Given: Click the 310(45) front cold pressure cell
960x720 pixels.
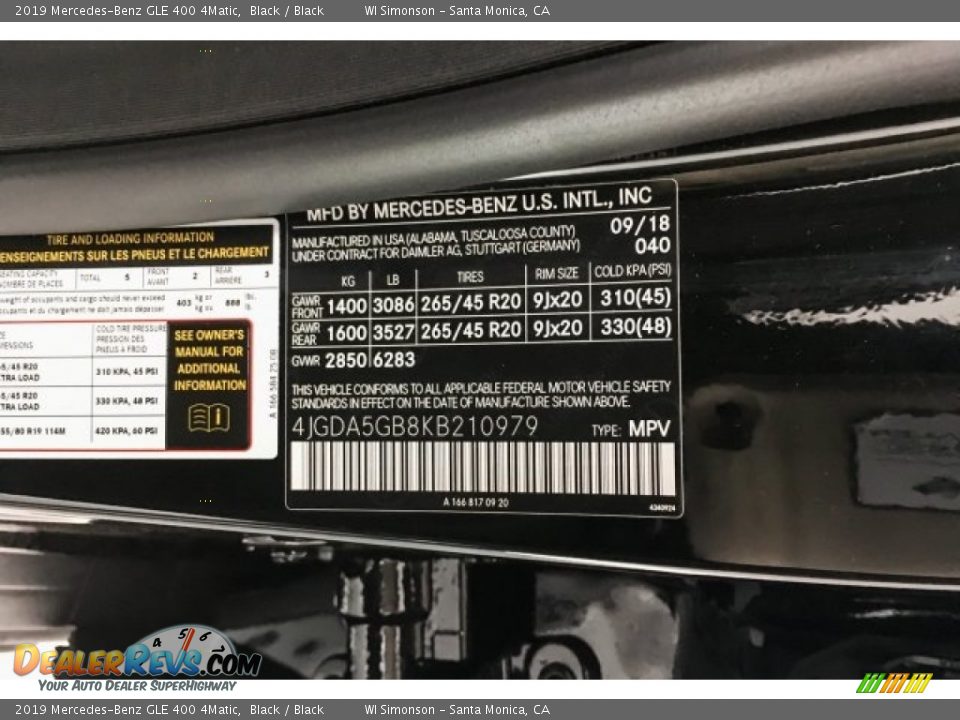Looking at the screenshot, I should tap(634, 298).
